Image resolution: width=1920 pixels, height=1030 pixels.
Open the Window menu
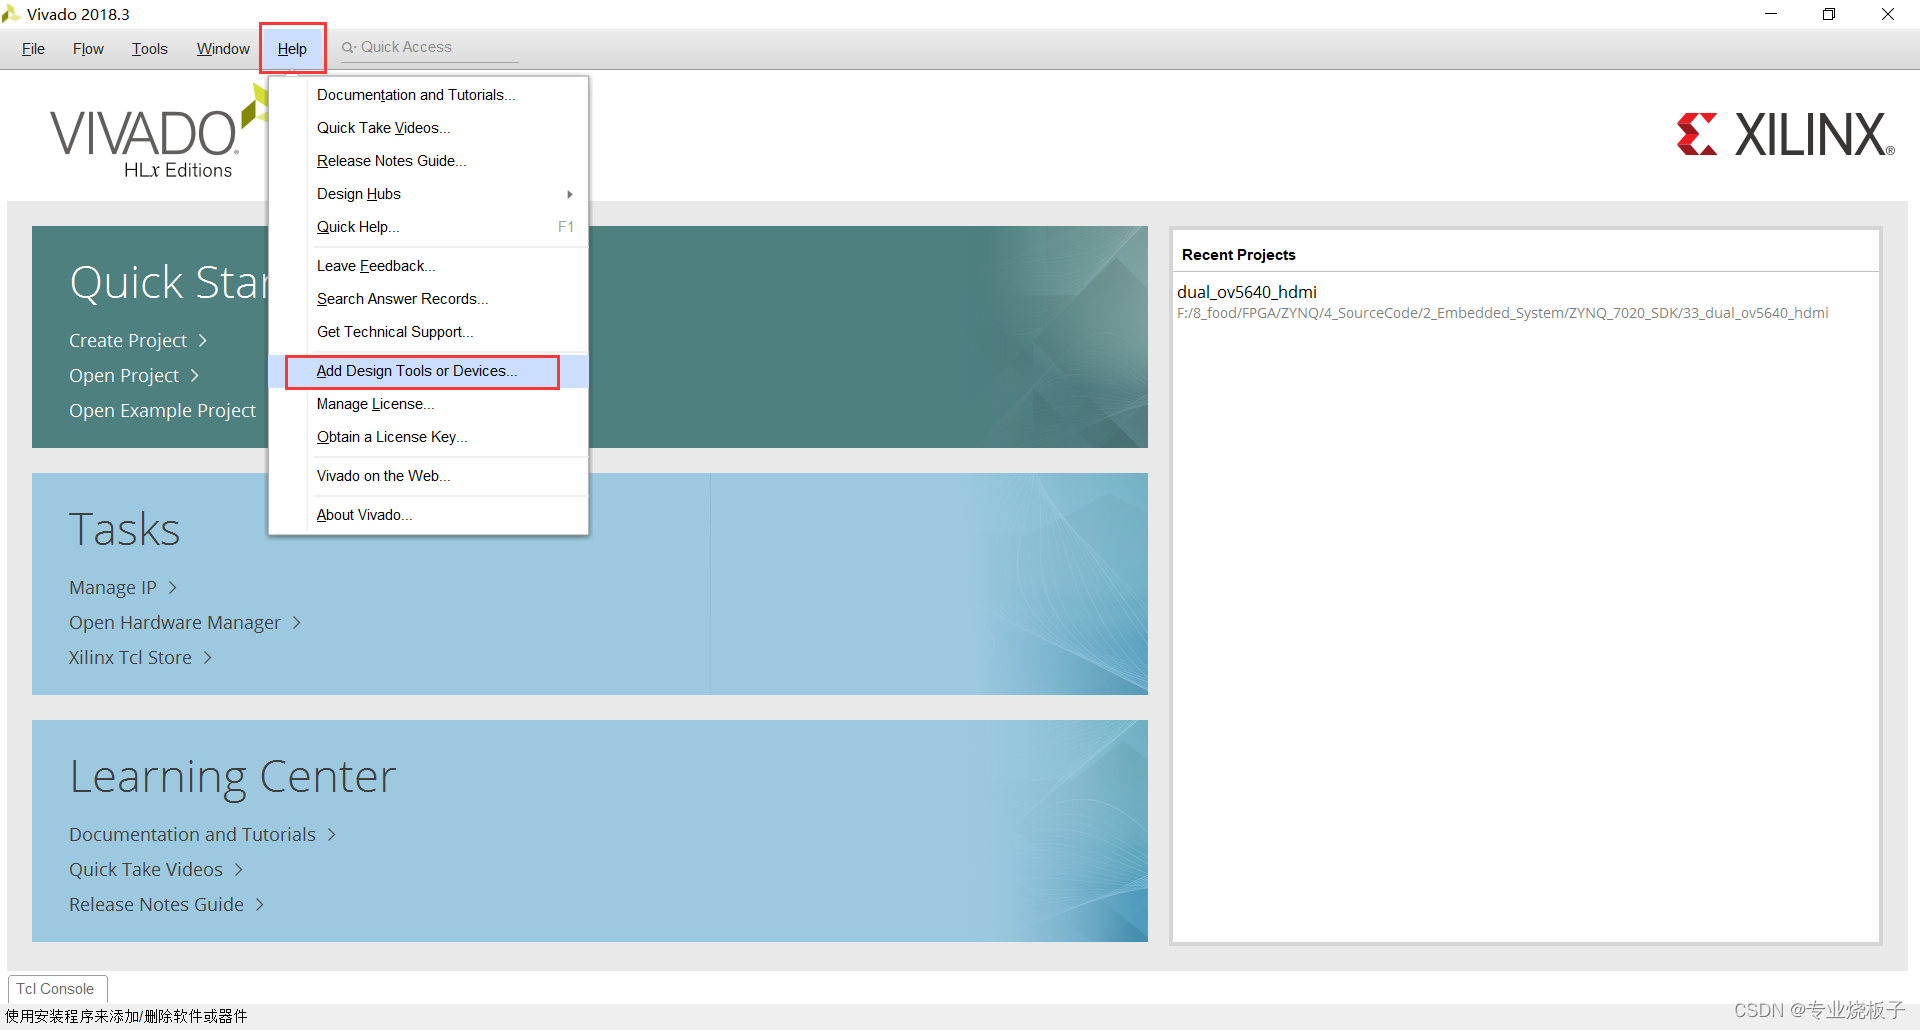point(223,49)
